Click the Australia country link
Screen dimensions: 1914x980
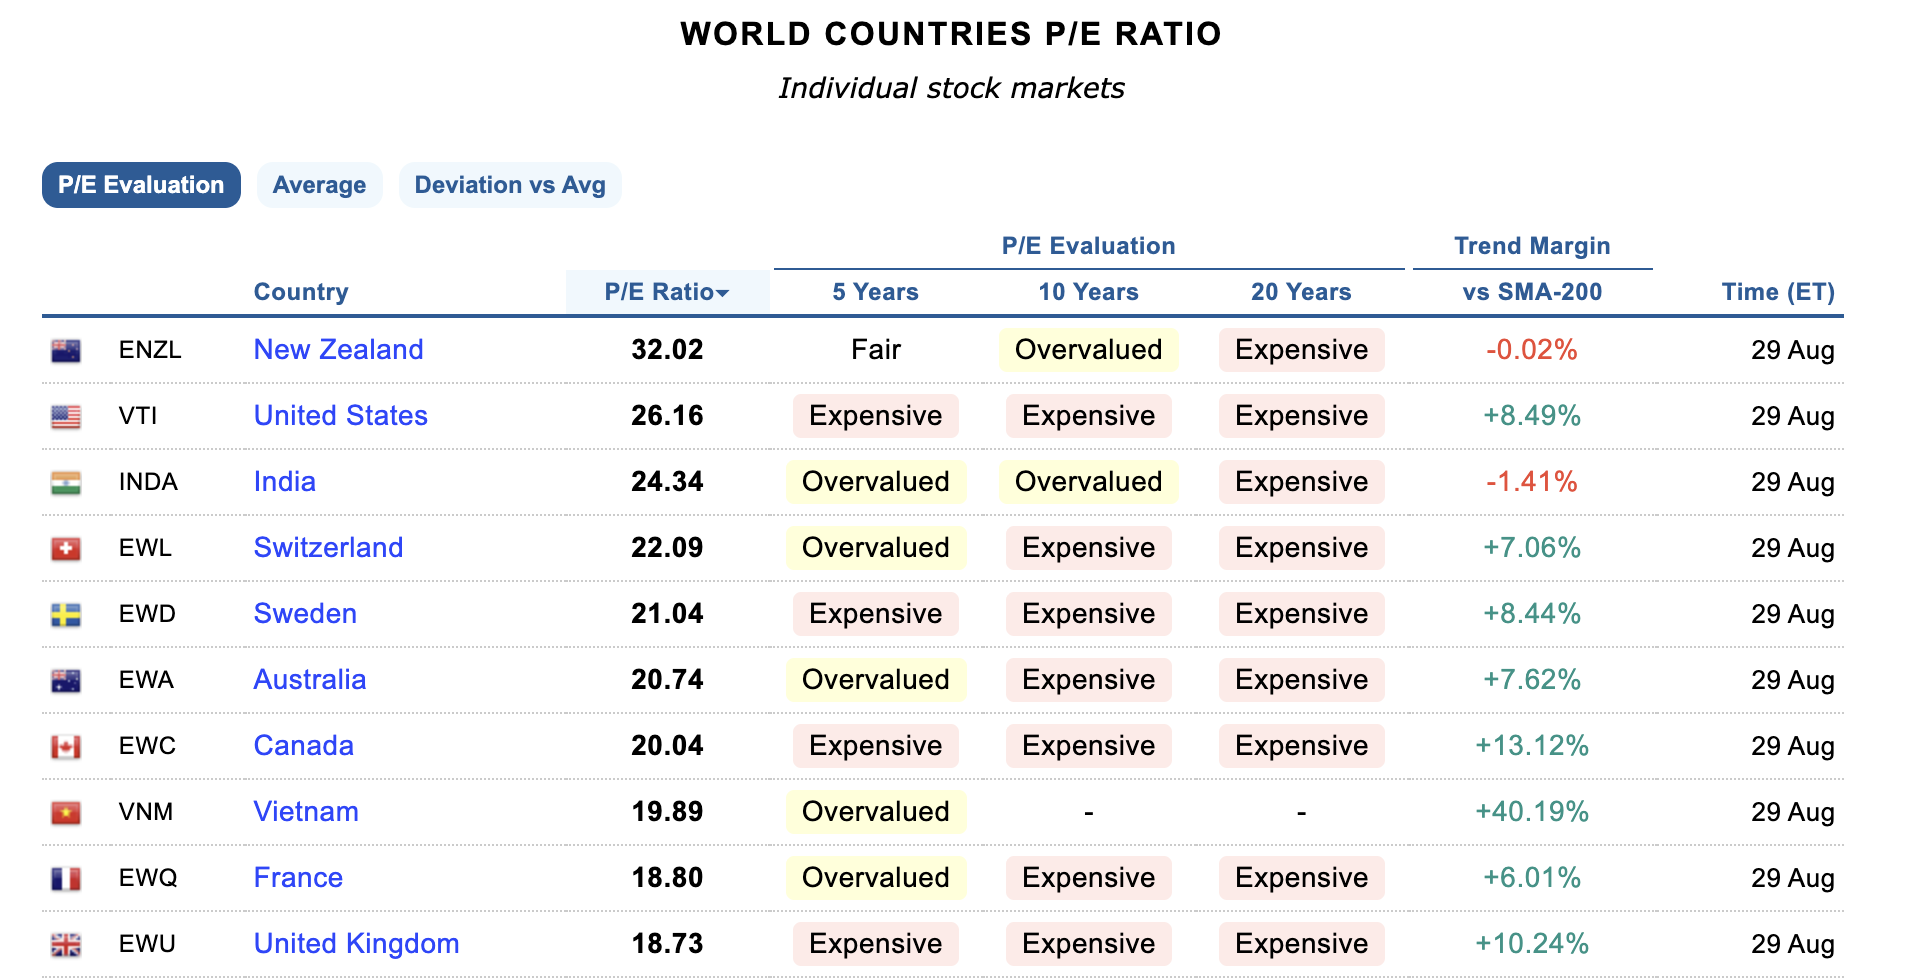[309, 680]
